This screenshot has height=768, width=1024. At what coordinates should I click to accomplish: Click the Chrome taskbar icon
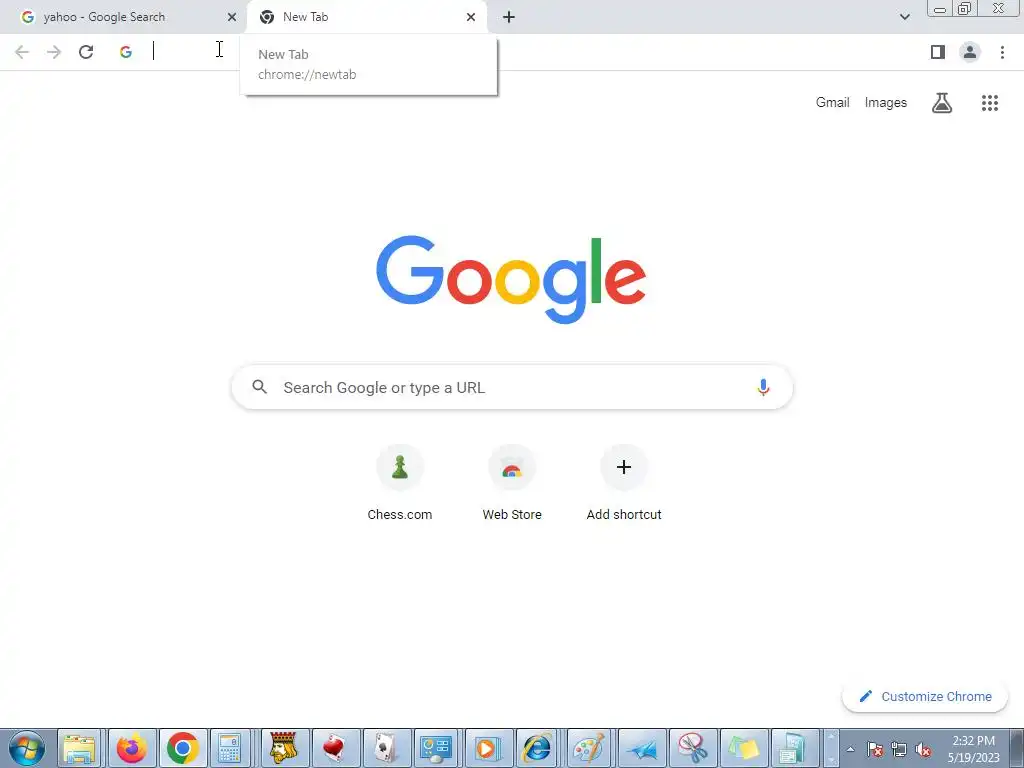point(183,748)
